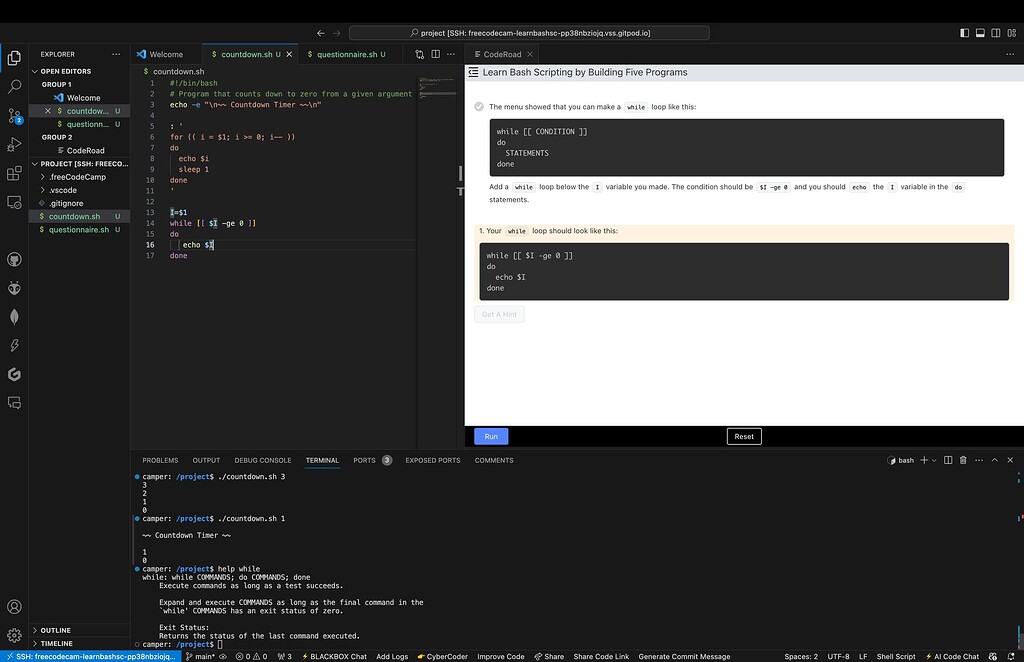Open Source Control view showing 2 pending changes

(x=13, y=117)
